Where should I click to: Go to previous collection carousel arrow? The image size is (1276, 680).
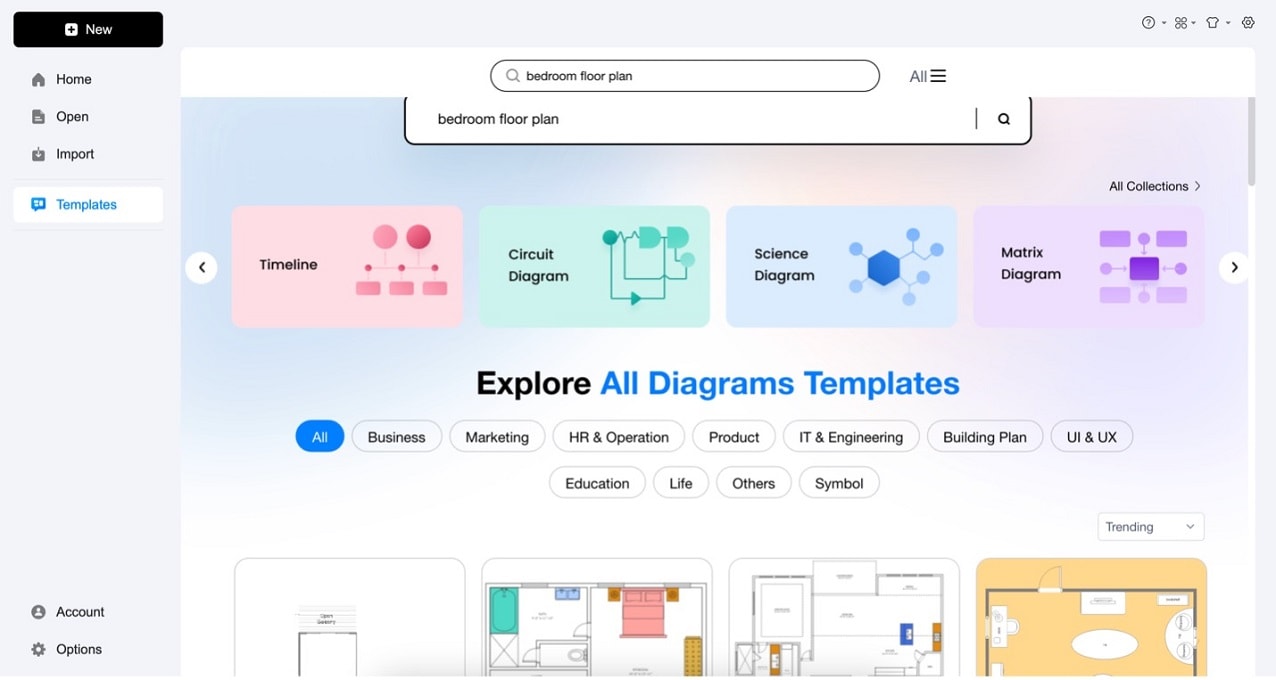pos(202,267)
